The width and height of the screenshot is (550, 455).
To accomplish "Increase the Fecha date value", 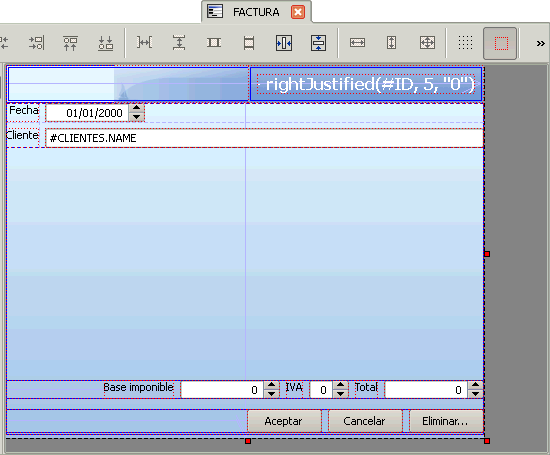I will [136, 108].
